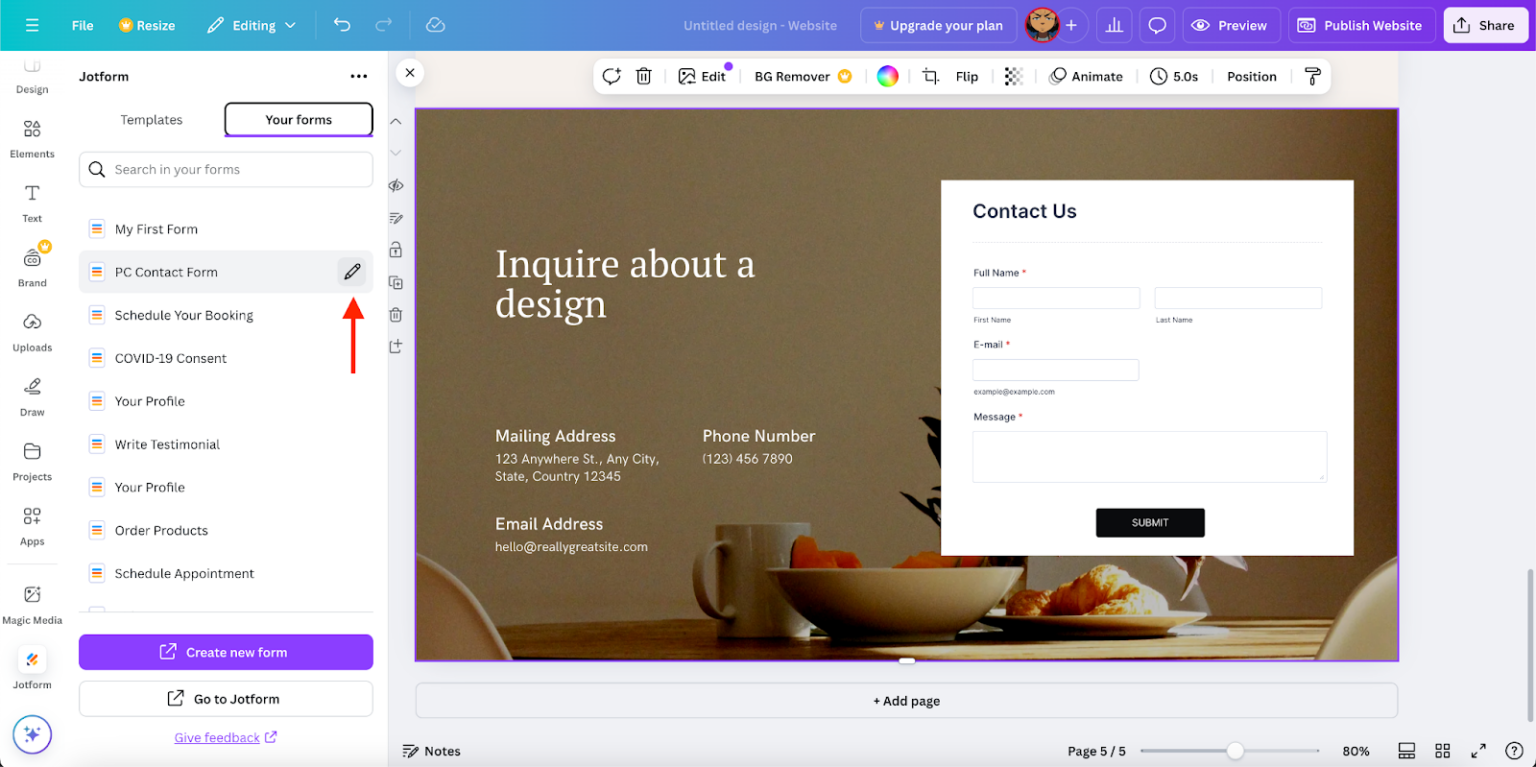Delete the page using the trash icon

click(395, 314)
